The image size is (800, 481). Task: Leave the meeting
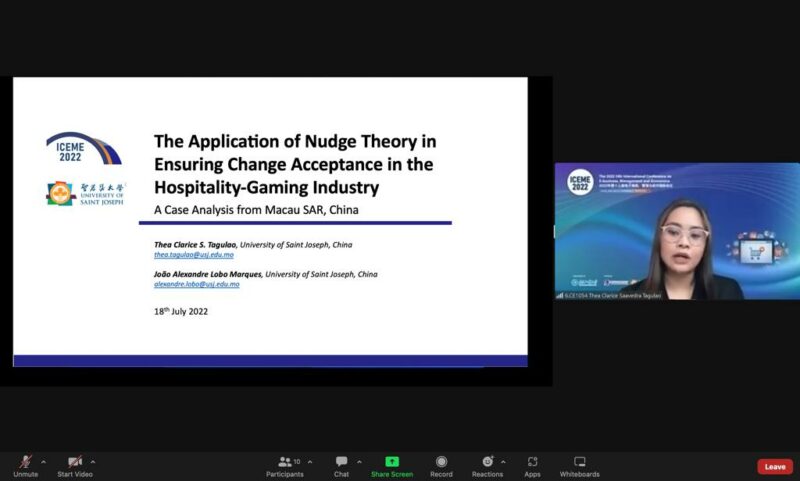click(774, 466)
